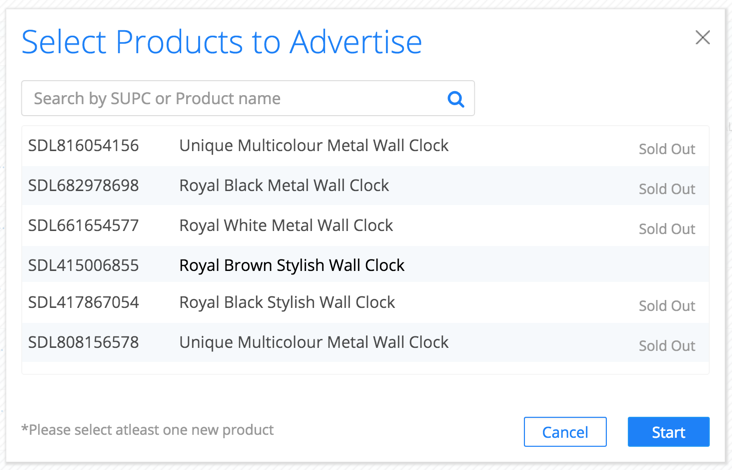
Task: Pick the Royal Black Stylish Wall Clock row
Action: pyautogui.click(x=365, y=302)
